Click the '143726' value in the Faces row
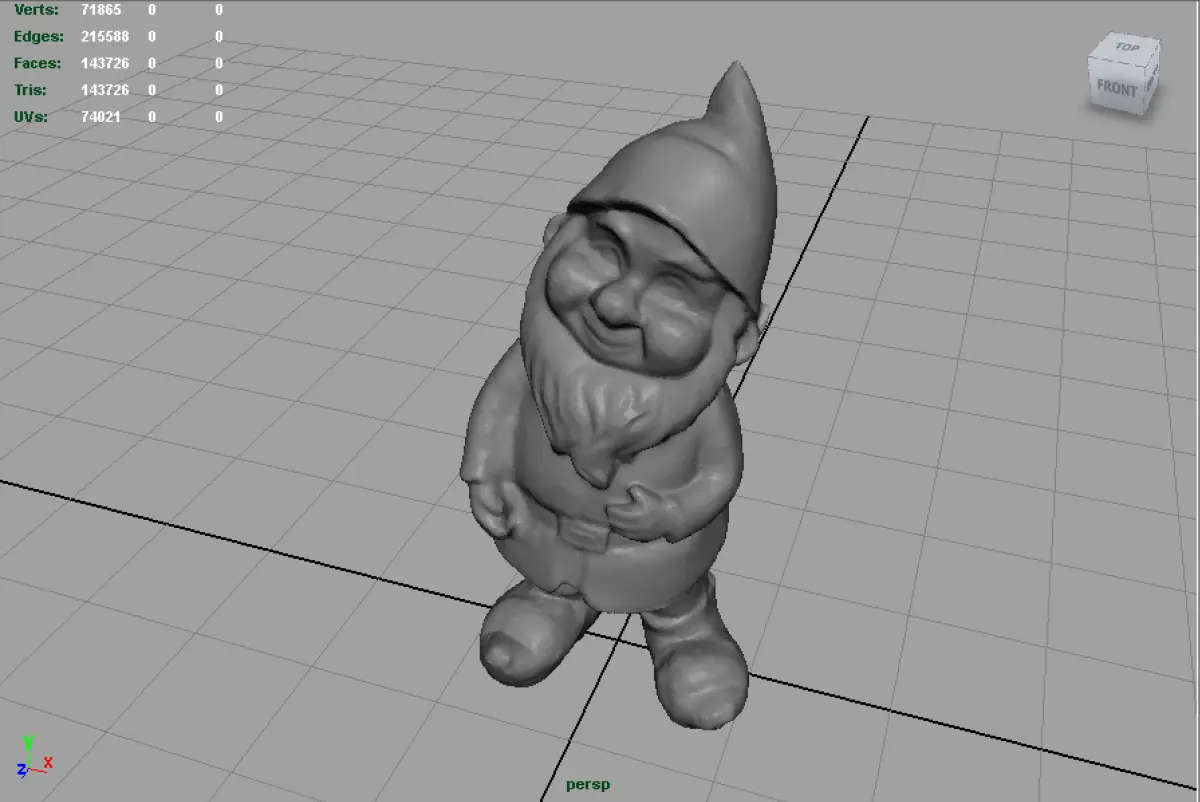1200x802 pixels. click(105, 63)
